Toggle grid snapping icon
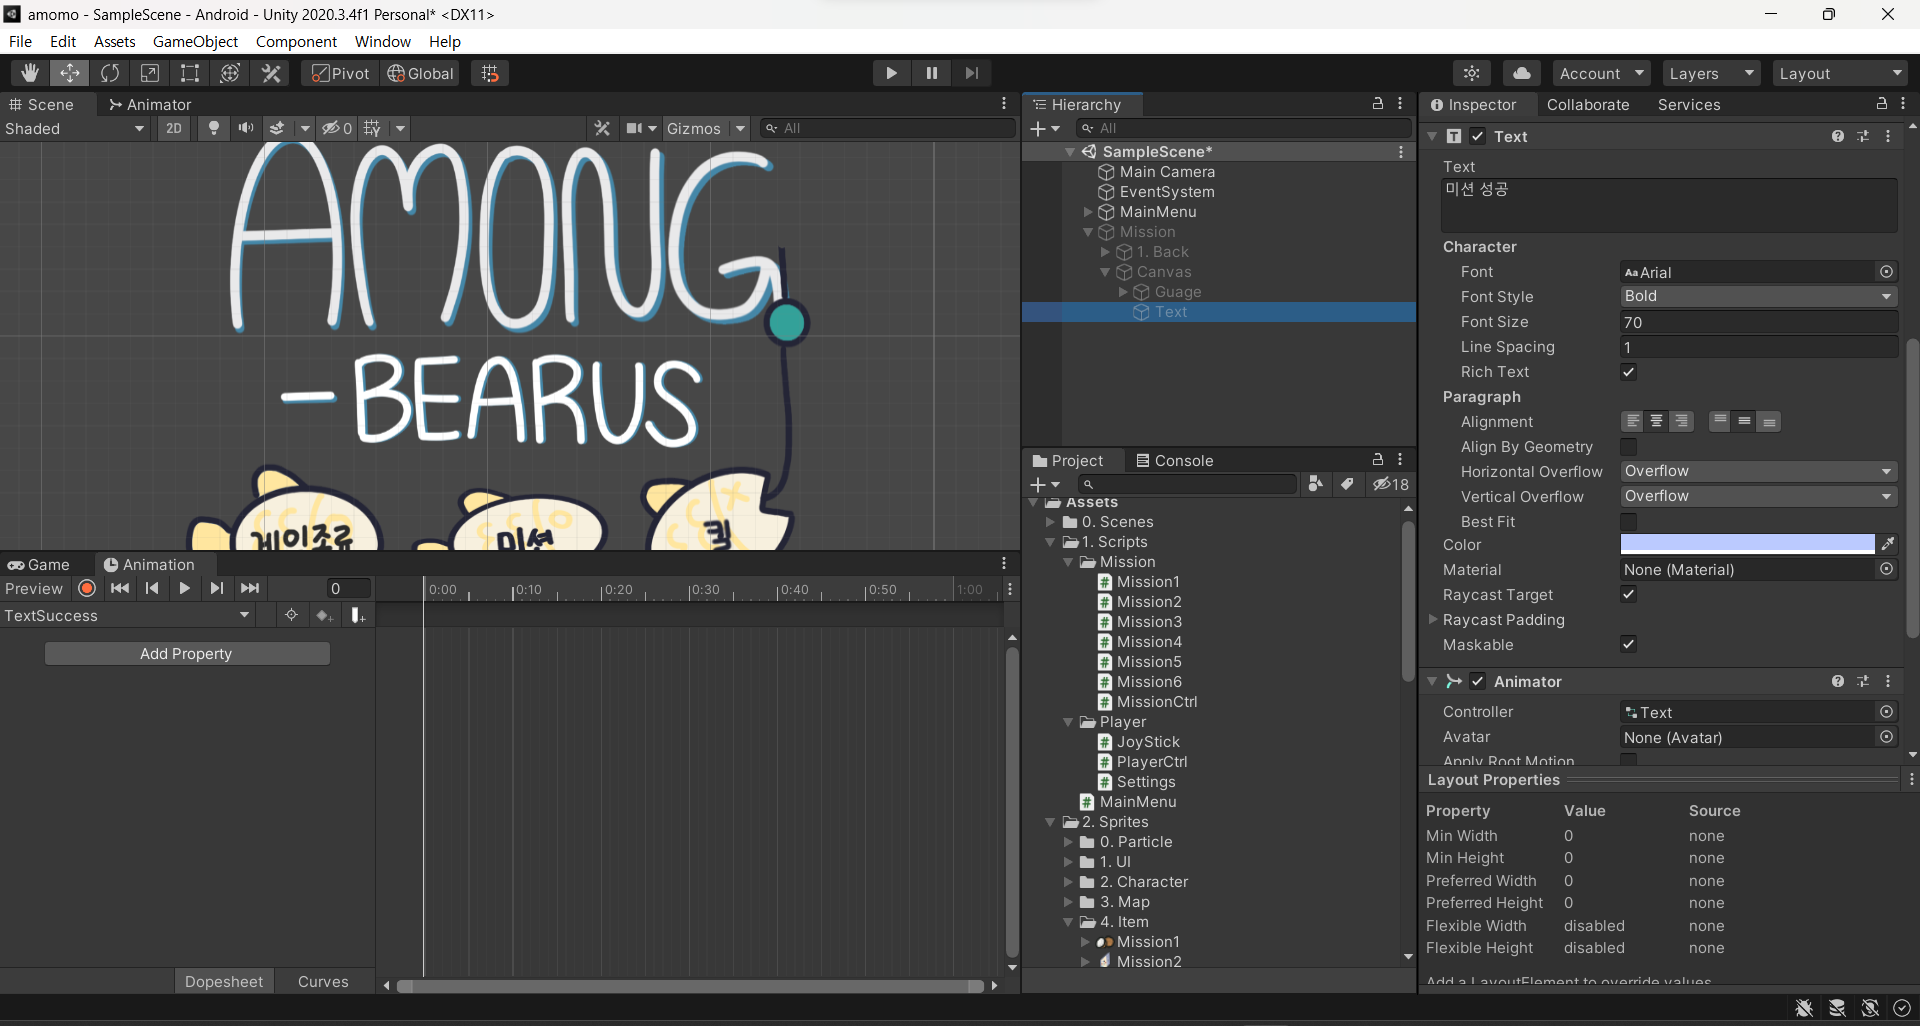Viewport: 1920px width, 1026px height. click(490, 73)
